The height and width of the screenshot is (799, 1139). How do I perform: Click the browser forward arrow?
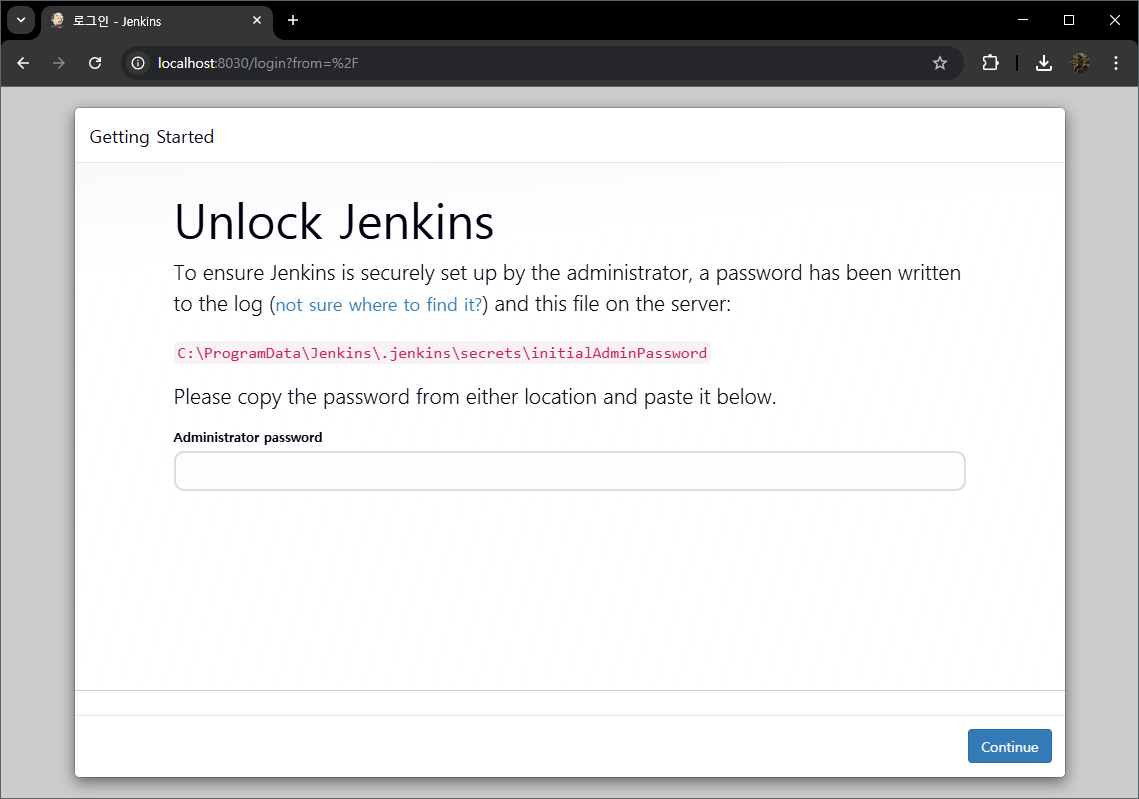click(x=59, y=63)
